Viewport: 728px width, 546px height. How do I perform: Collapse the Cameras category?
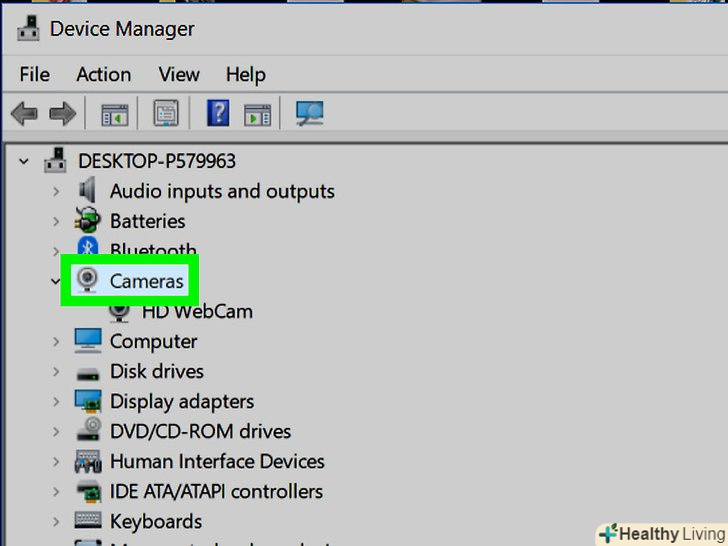click(x=56, y=281)
